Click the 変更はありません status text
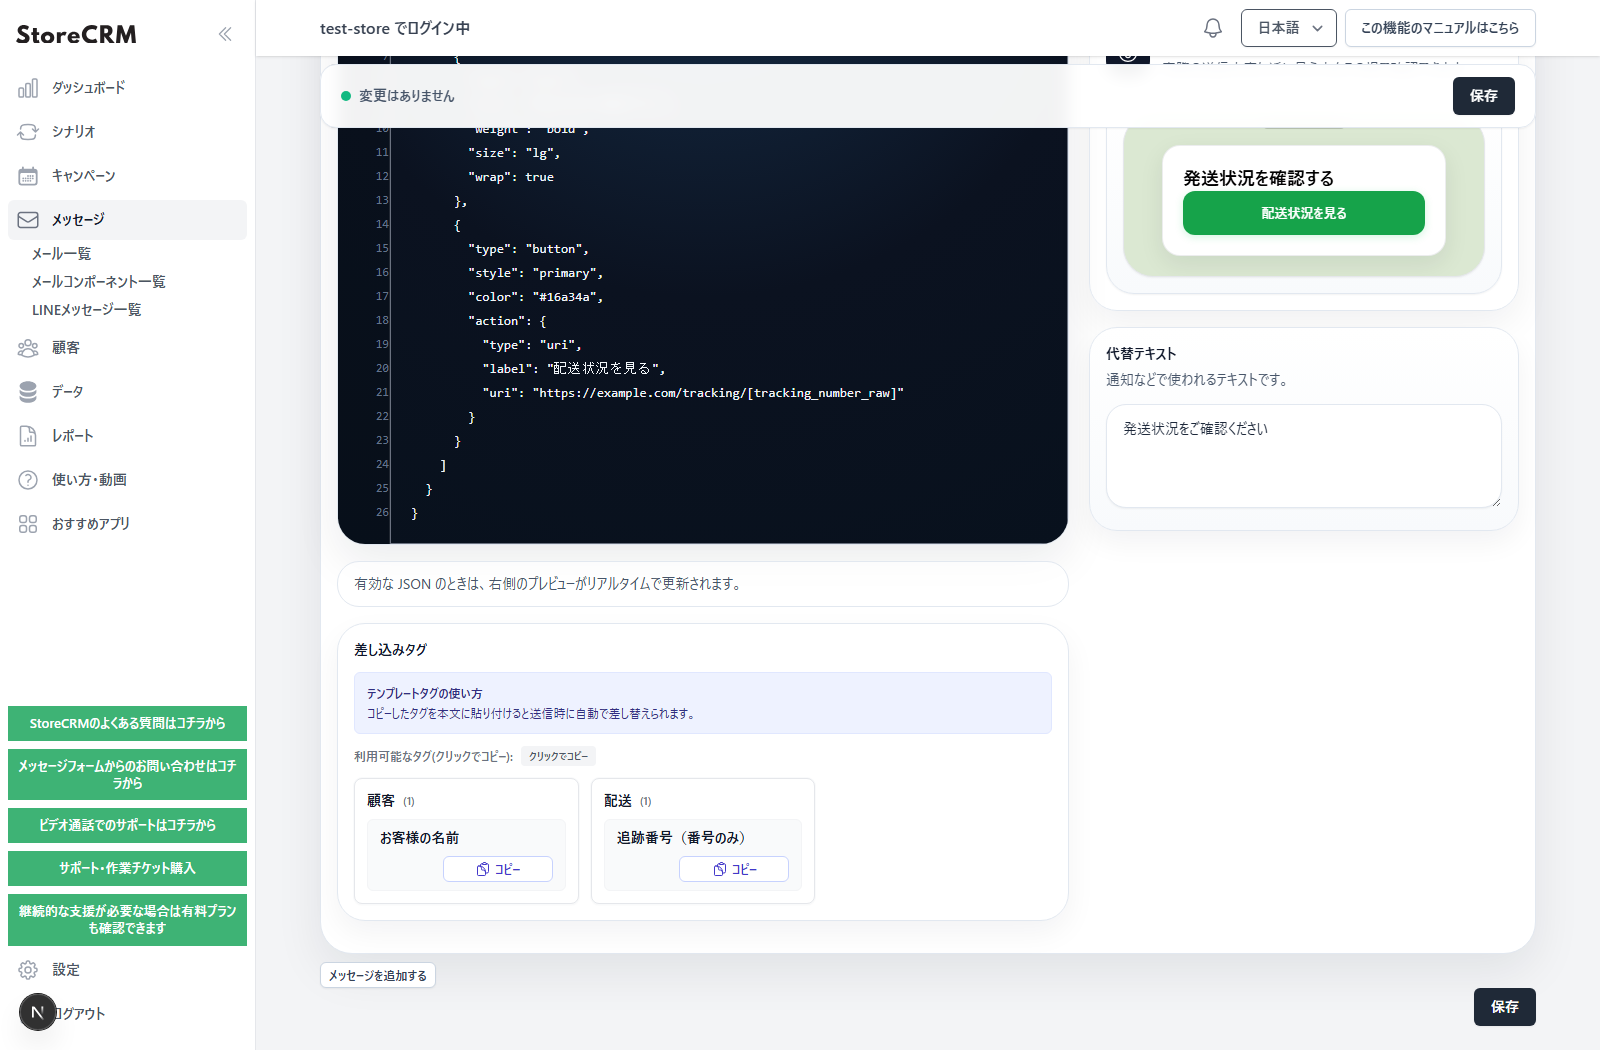Screen dimensions: 1600x1050 coord(406,96)
